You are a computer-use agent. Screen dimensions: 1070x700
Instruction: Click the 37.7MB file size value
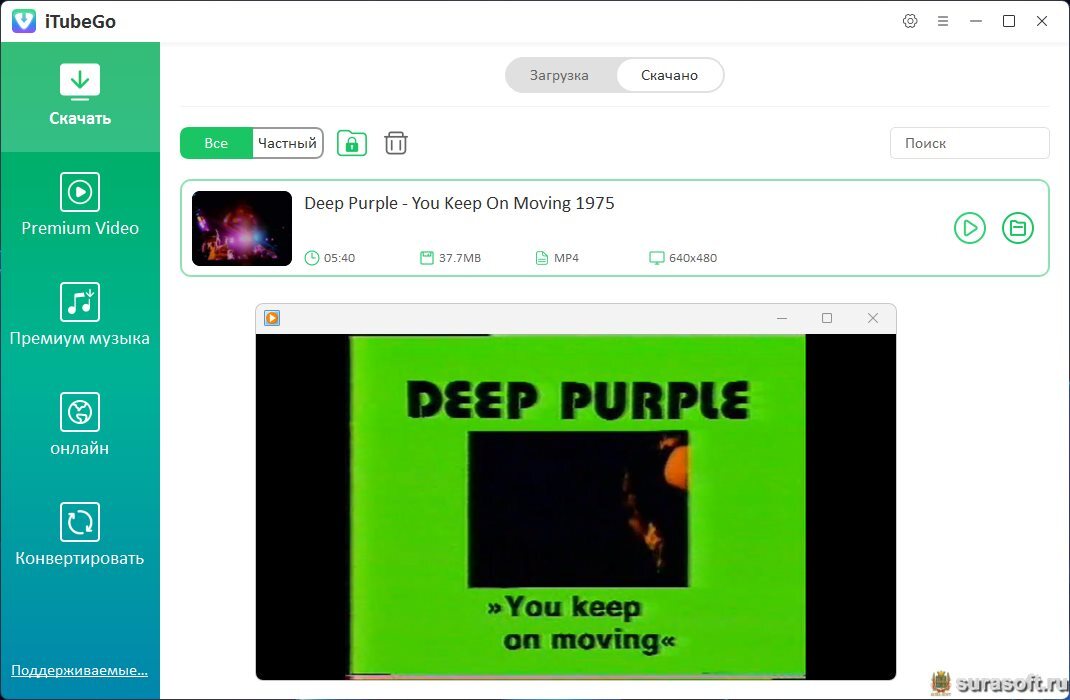click(x=460, y=258)
